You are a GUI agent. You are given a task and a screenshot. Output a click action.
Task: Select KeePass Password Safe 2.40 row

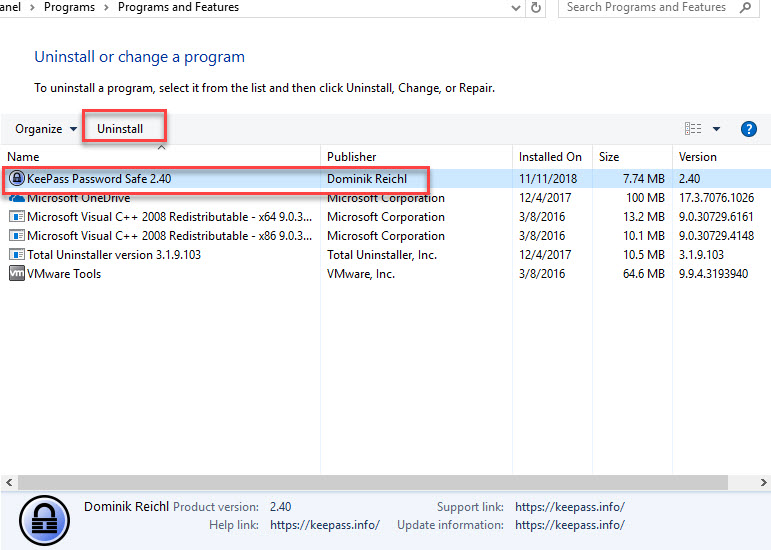[x=386, y=178]
